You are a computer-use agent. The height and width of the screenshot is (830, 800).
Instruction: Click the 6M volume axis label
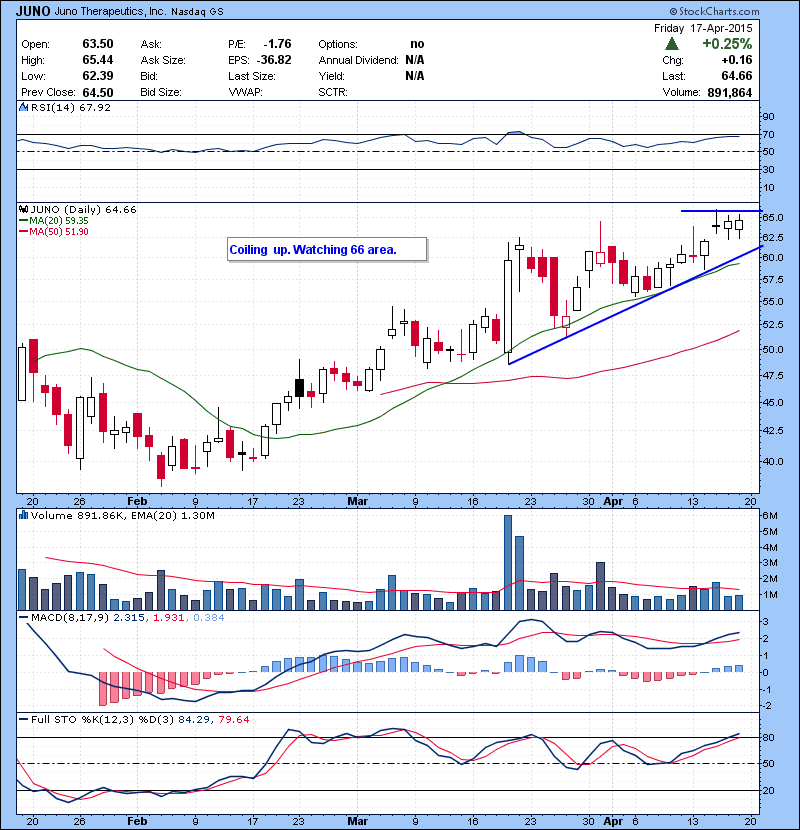(769, 516)
